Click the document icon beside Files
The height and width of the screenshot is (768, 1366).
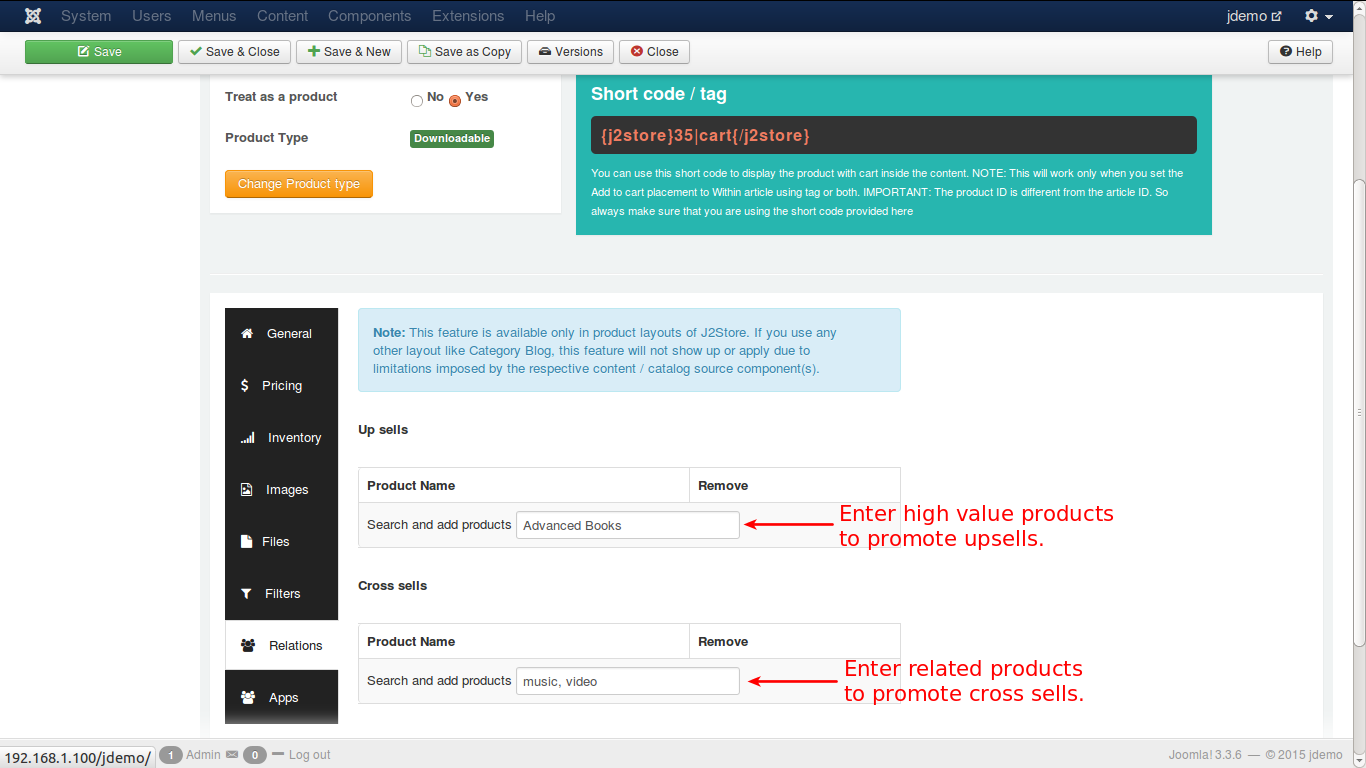click(x=246, y=542)
